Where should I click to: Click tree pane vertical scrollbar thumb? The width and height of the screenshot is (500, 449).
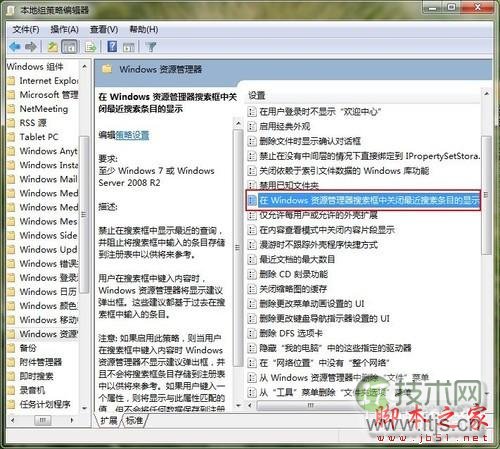click(84, 214)
